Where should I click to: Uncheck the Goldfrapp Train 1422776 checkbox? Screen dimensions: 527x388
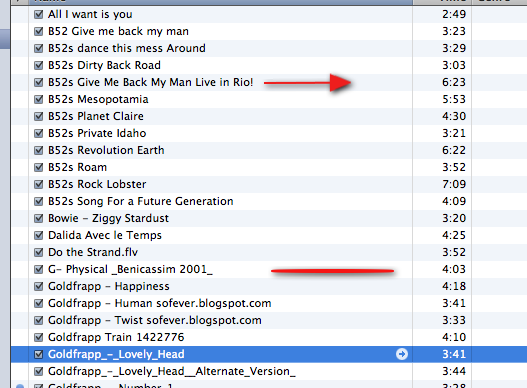click(39, 337)
